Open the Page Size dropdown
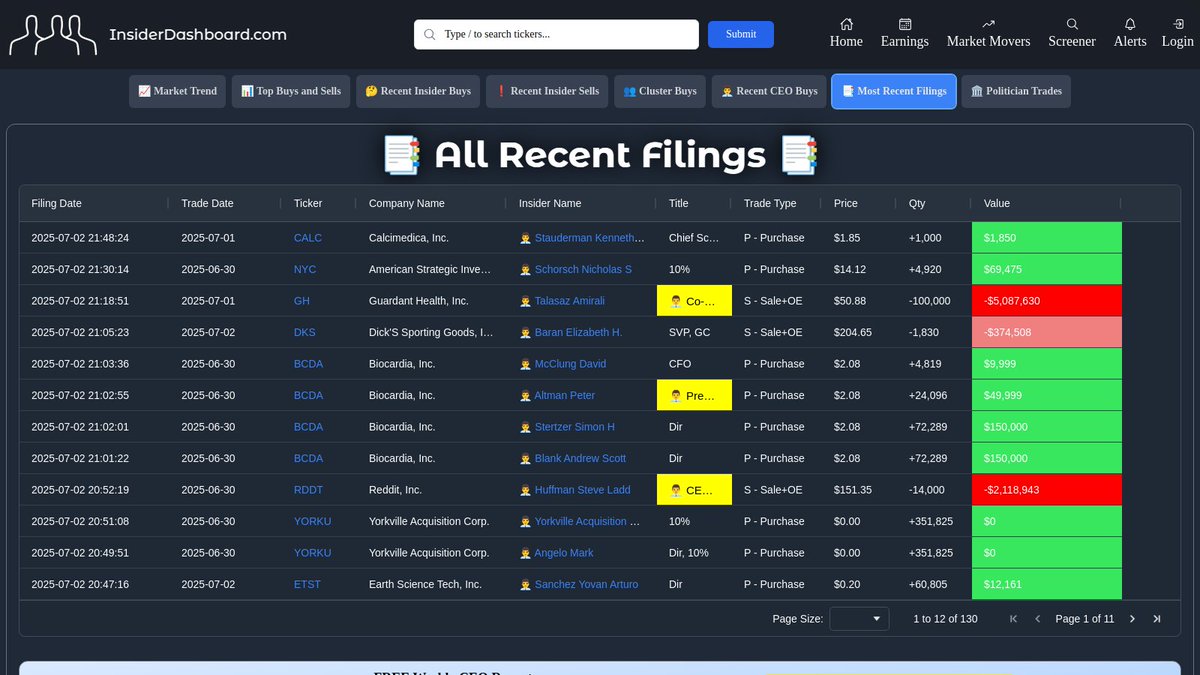 pyautogui.click(x=859, y=619)
